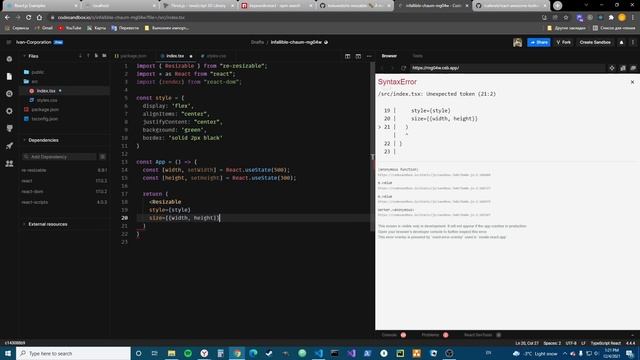Click the TypeScript React language status
Viewport: 640px width, 360px height.
coord(605,343)
